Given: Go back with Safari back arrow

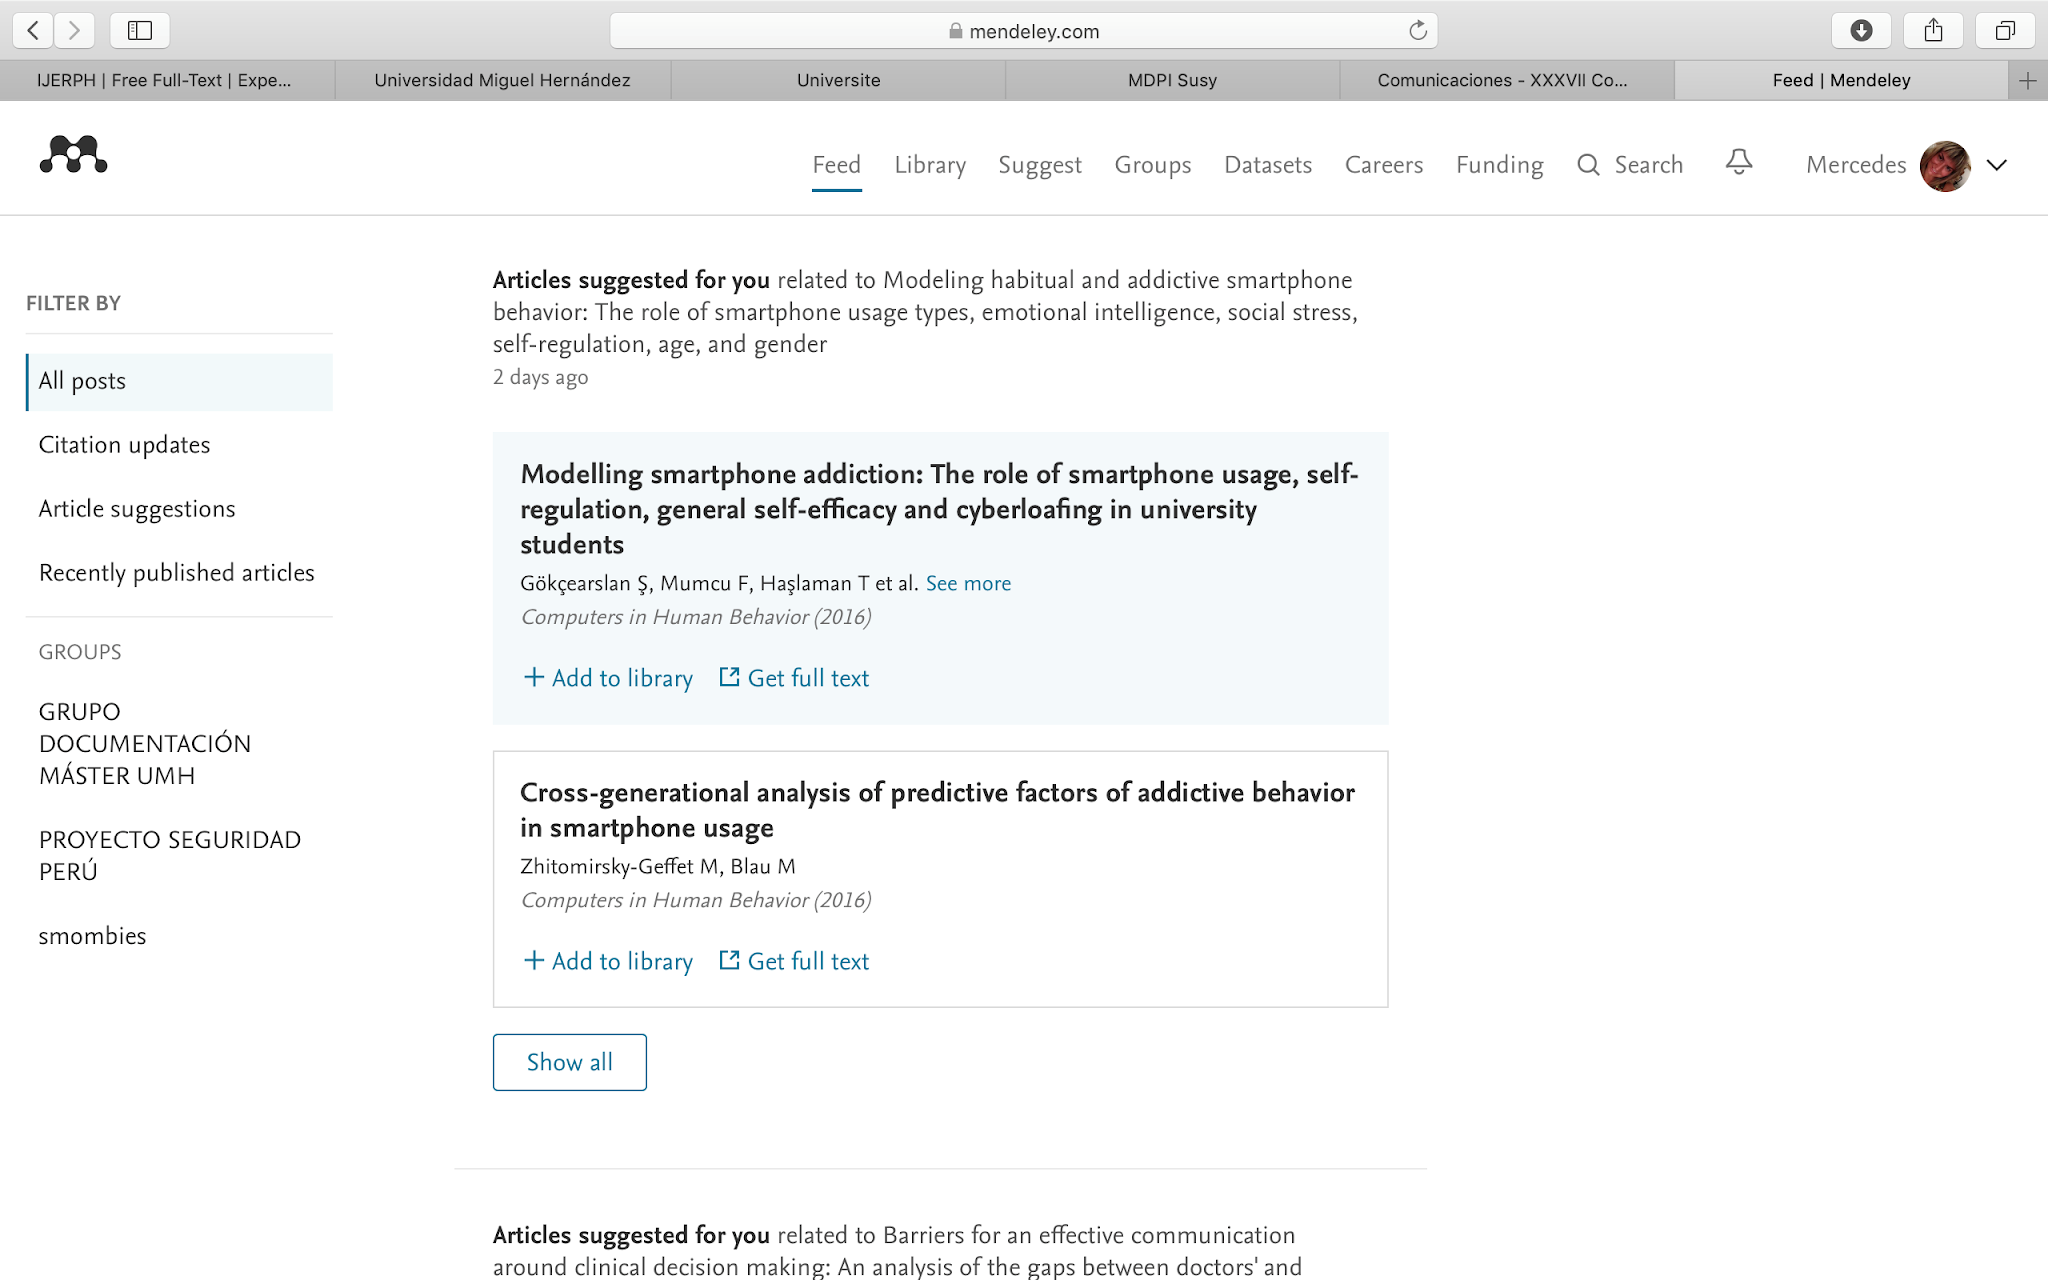Looking at the screenshot, I should [33, 31].
